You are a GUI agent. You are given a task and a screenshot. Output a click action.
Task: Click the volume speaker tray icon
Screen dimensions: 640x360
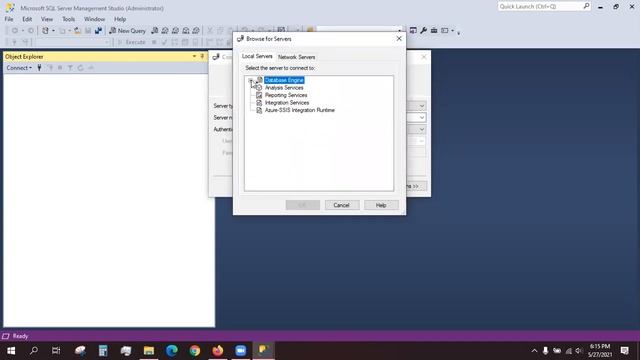(579, 351)
